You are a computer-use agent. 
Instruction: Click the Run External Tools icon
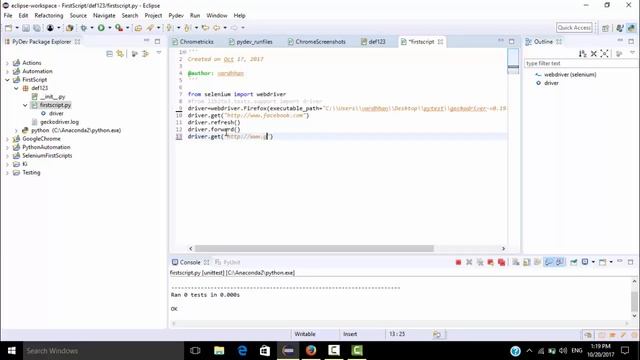tap(119, 28)
